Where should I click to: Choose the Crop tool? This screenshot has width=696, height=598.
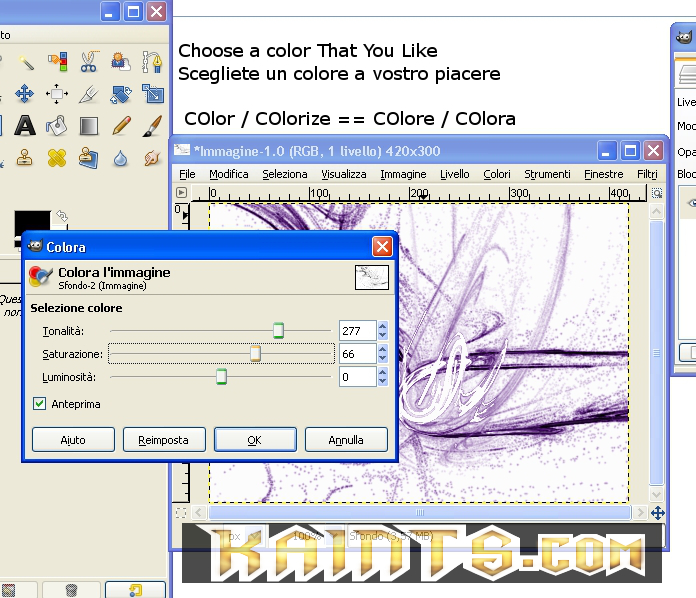click(89, 94)
